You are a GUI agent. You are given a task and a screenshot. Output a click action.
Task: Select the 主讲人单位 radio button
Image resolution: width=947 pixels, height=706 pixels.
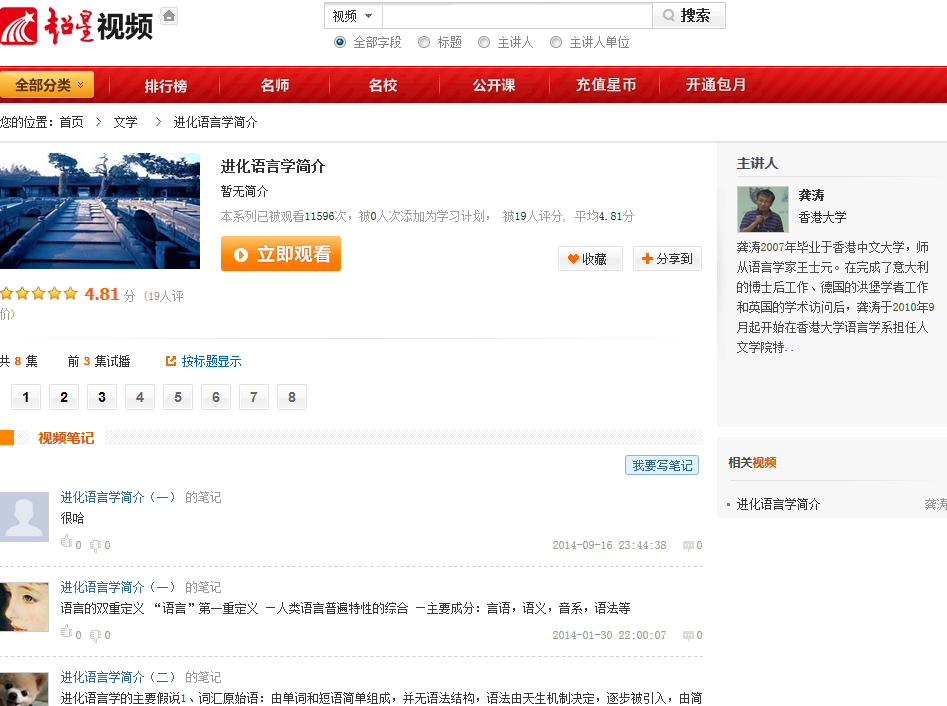pos(556,42)
